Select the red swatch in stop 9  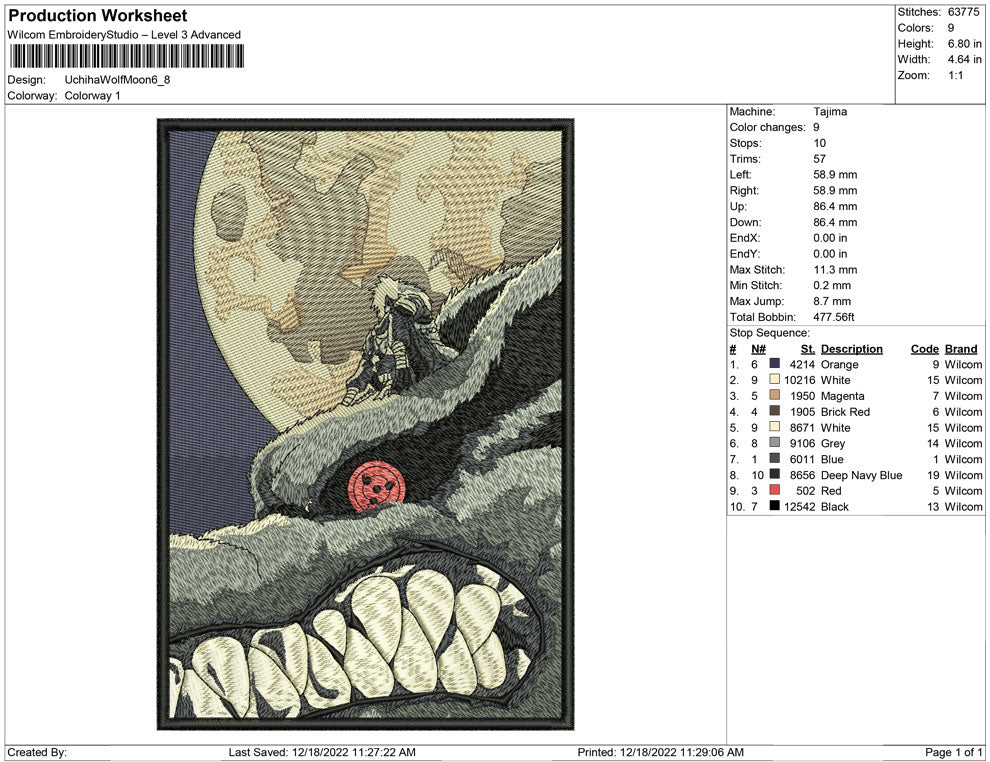[774, 490]
